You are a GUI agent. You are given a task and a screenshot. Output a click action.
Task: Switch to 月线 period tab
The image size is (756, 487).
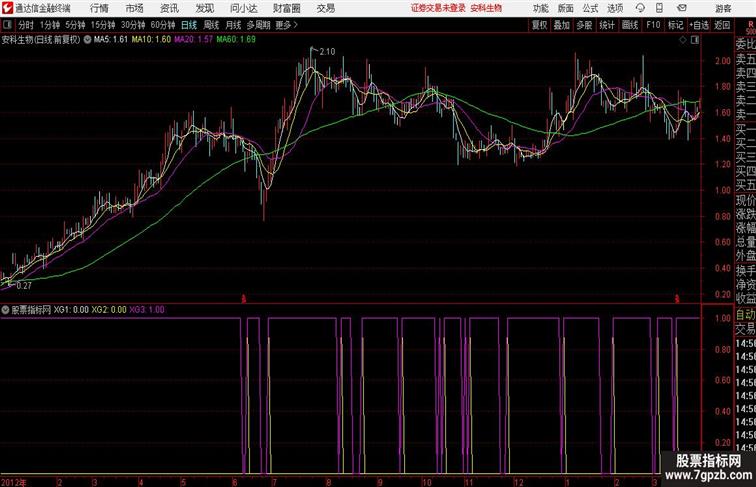tap(233, 25)
